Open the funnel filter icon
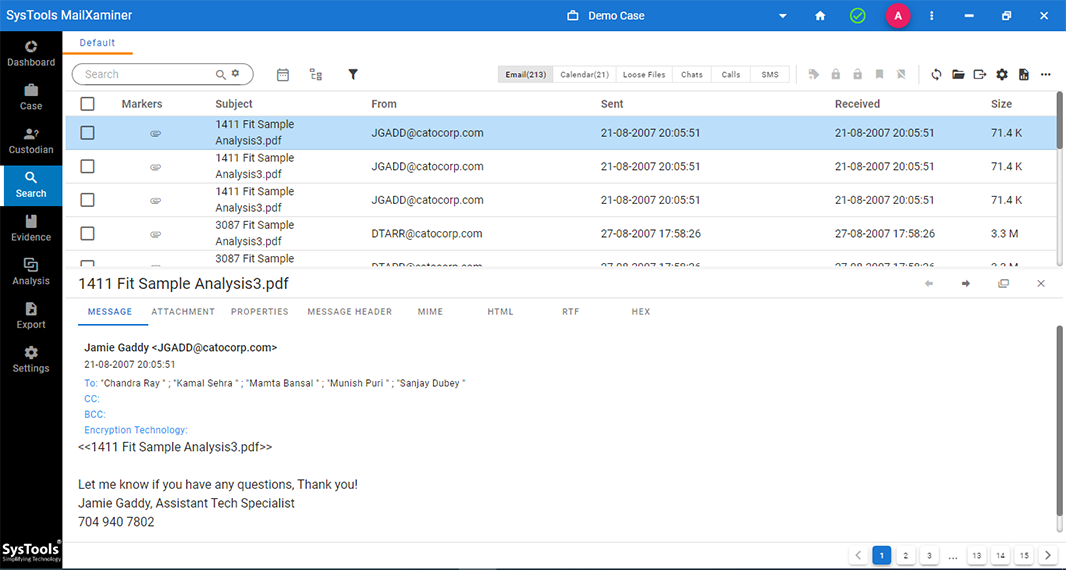Viewport: 1066px width, 570px height. 353,75
